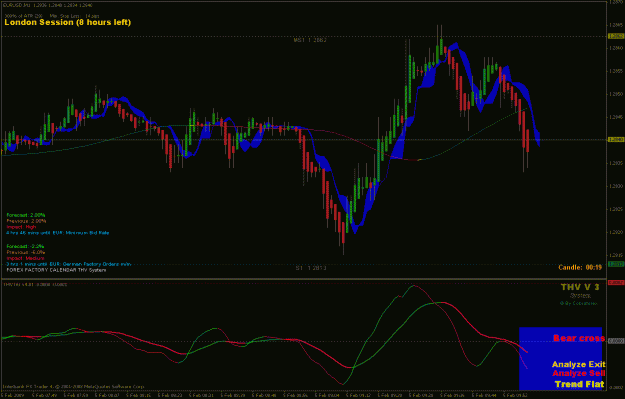Screen dimensions: 625x399
Task: Click the THV indicator subwindow header label
Action: click(x=35, y=284)
